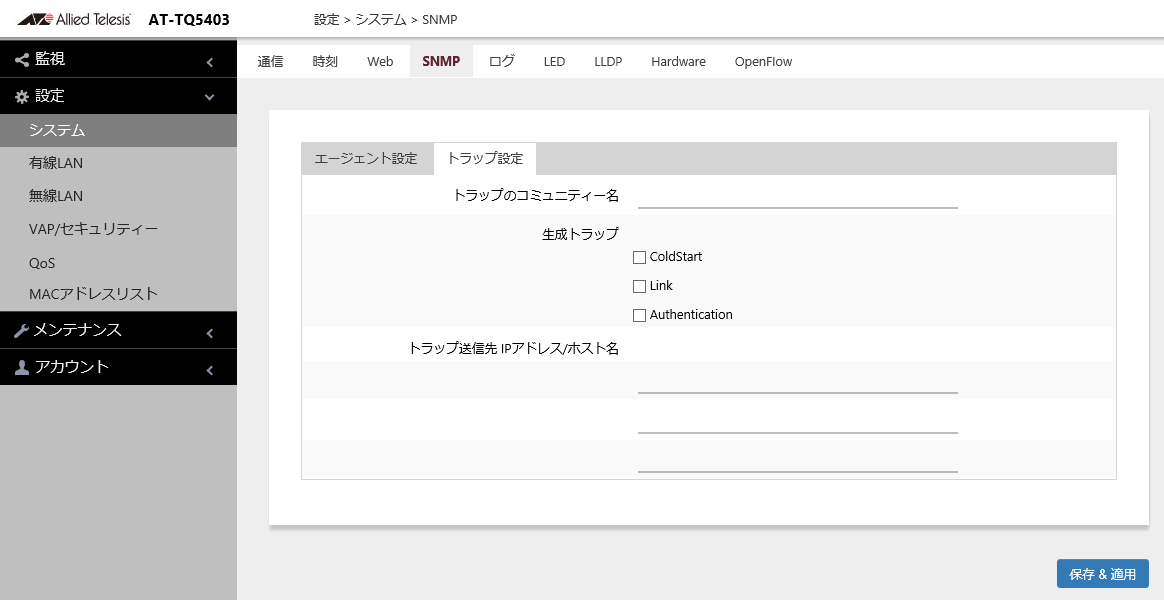1164x600 pixels.
Task: Click the トラップのコミュニティー名 input field
Action: 797,196
